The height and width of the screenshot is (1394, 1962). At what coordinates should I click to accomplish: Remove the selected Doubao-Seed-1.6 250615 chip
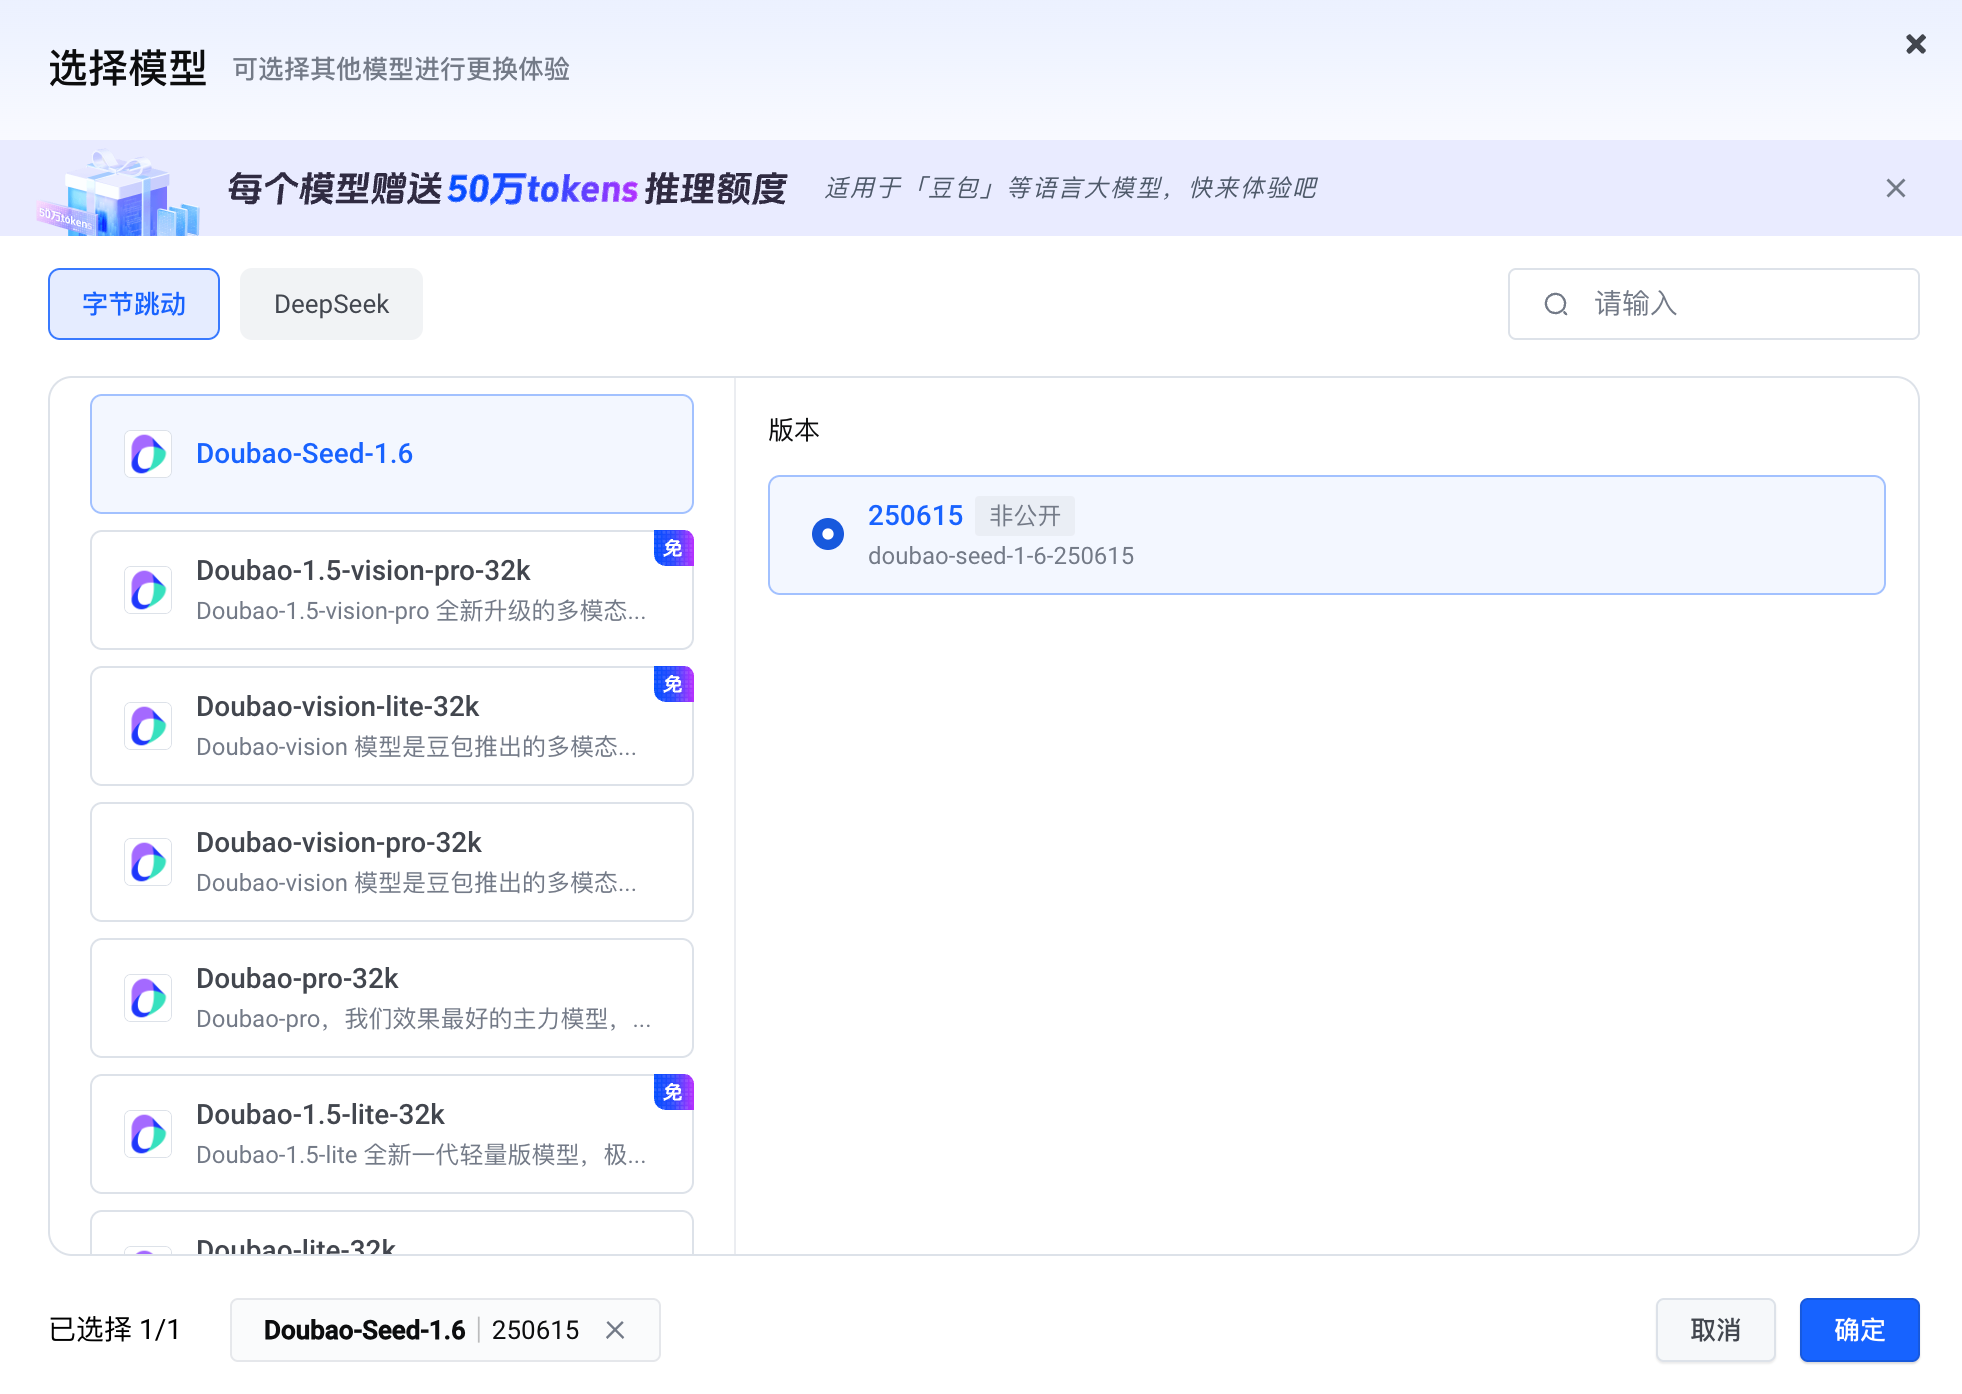(x=615, y=1330)
